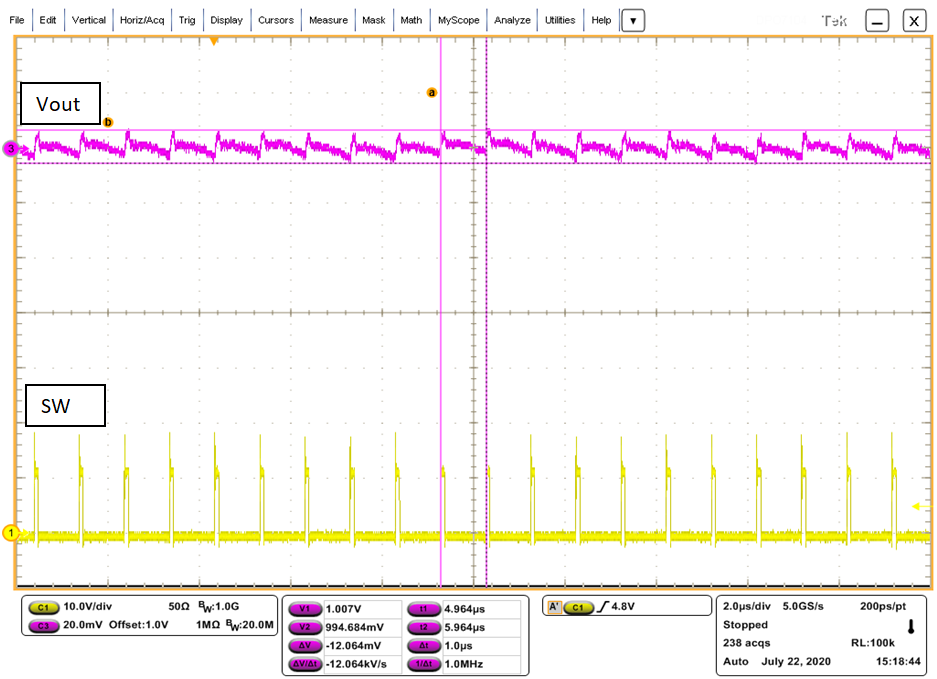Open the Measure menu
This screenshot has height=679, width=937.
pyautogui.click(x=328, y=19)
